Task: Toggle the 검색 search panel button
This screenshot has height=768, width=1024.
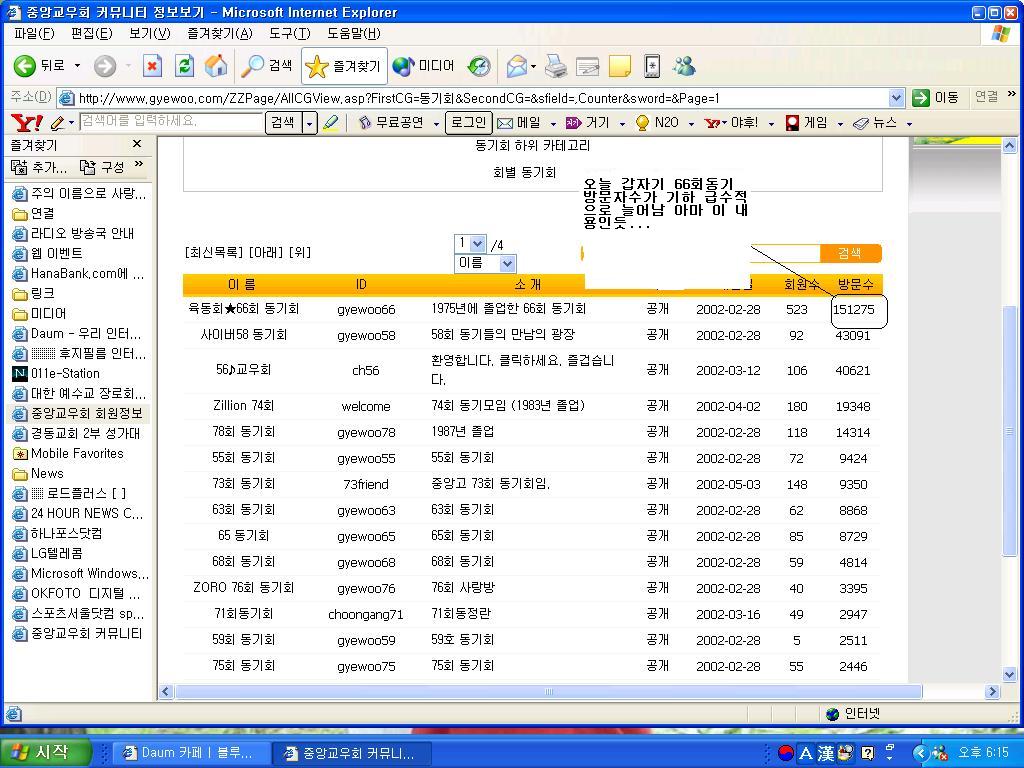Action: tap(267, 66)
